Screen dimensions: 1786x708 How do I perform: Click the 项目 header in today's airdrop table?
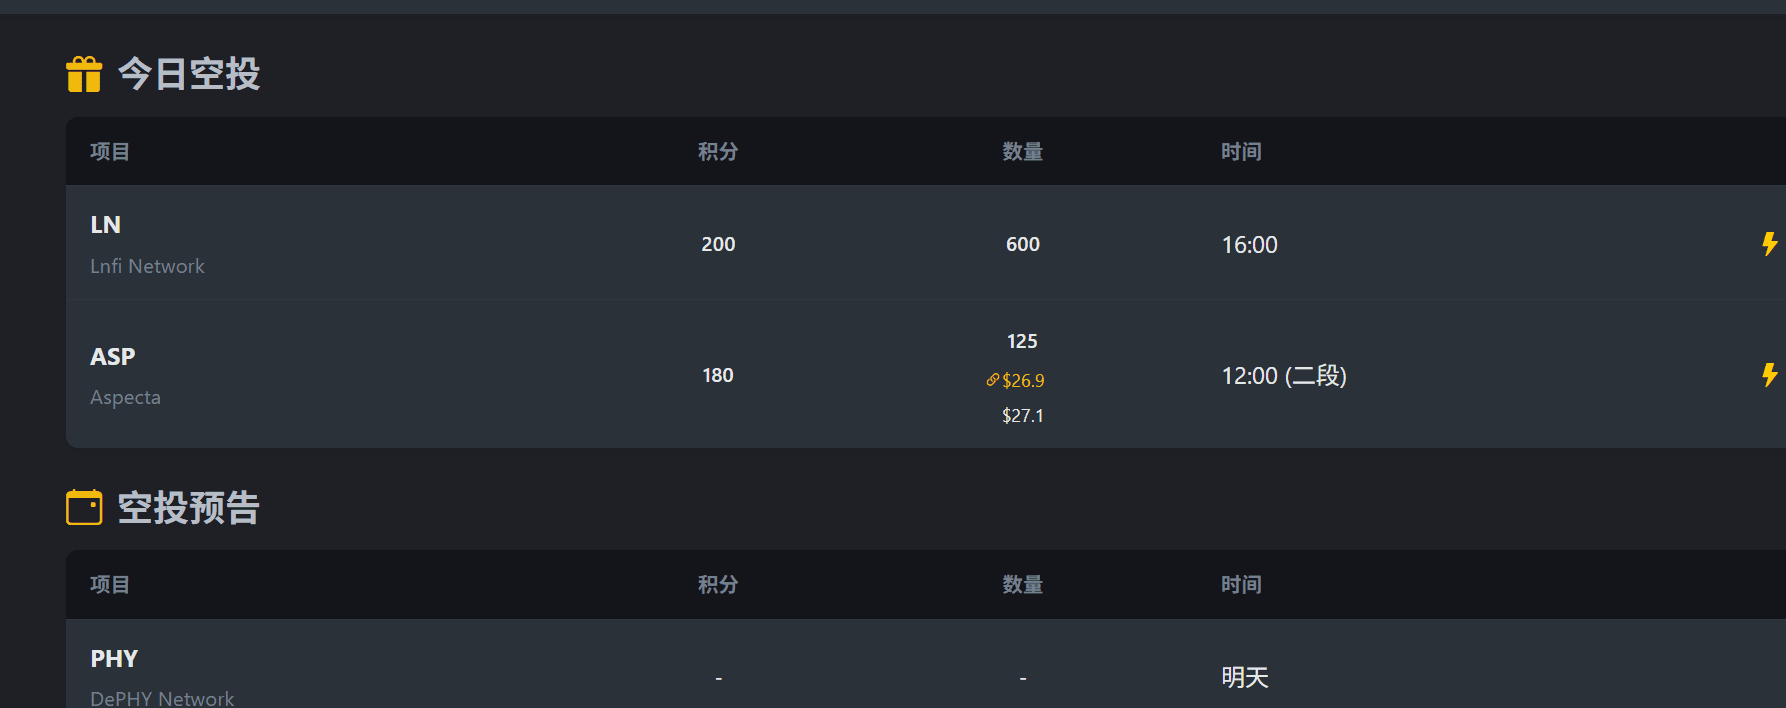pyautogui.click(x=110, y=152)
